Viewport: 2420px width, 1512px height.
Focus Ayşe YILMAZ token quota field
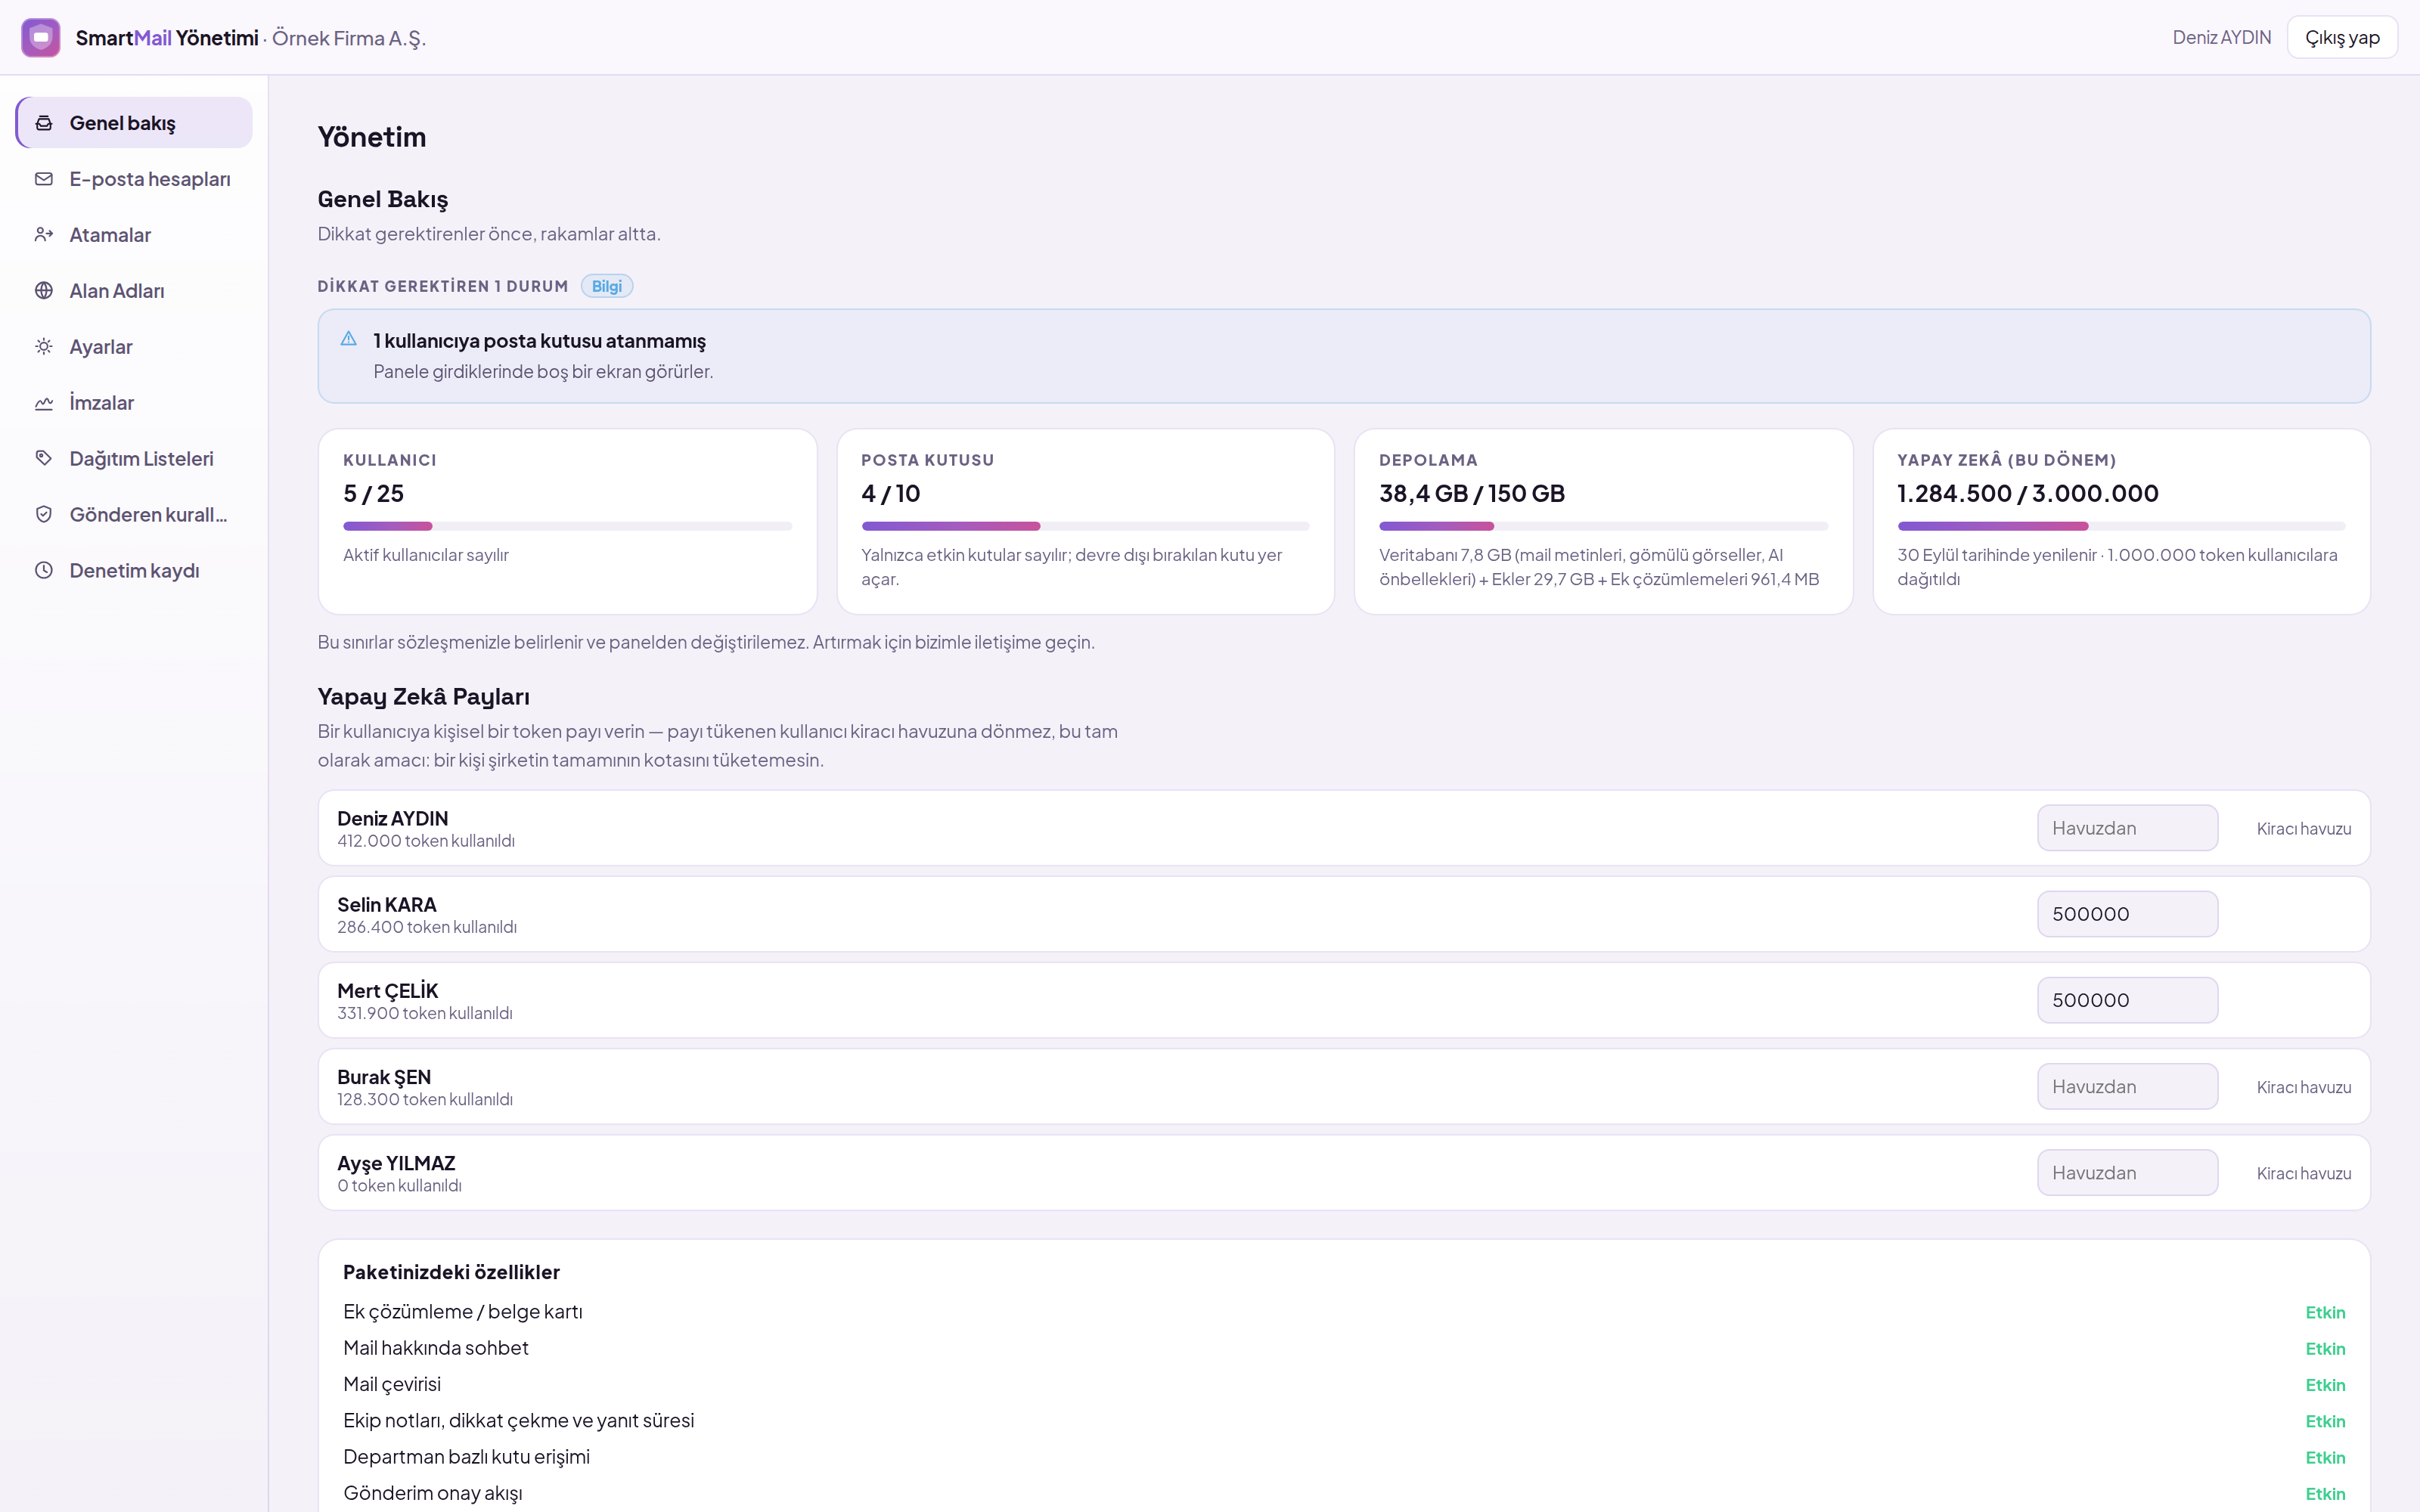[2127, 1173]
